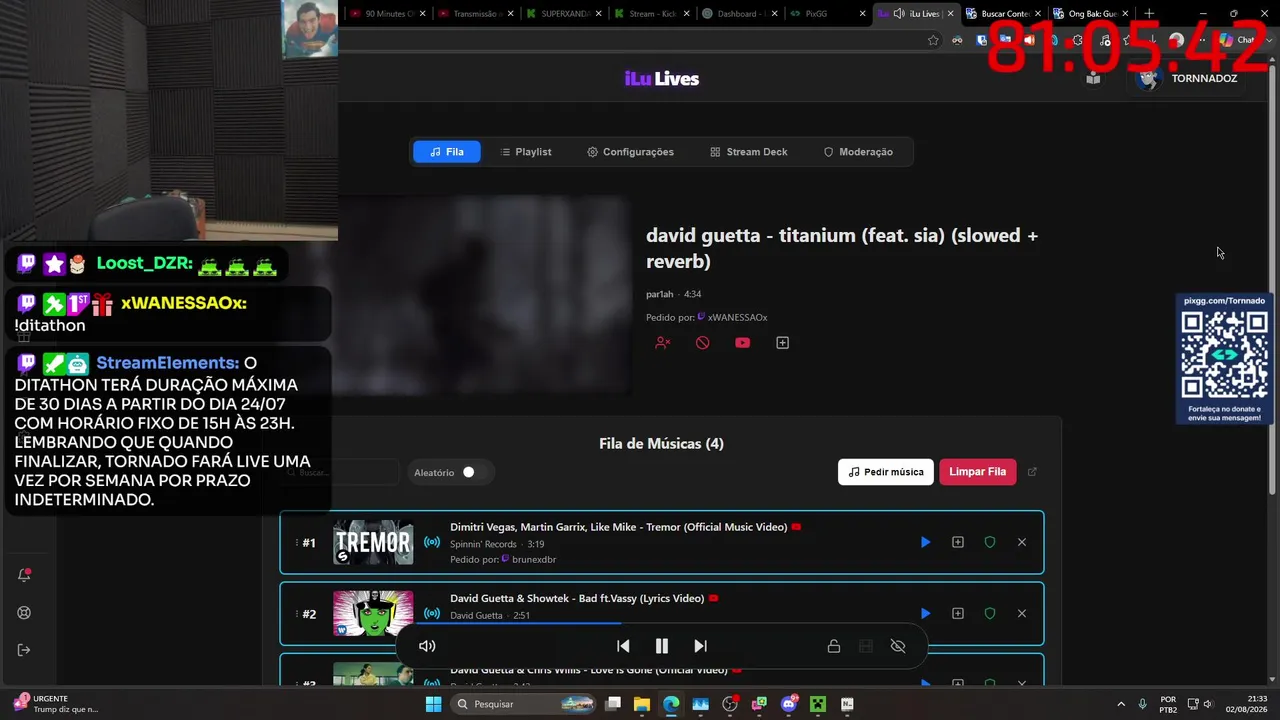Open the TORNNADOZ profile menu
The image size is (1280, 720).
pos(1188,78)
